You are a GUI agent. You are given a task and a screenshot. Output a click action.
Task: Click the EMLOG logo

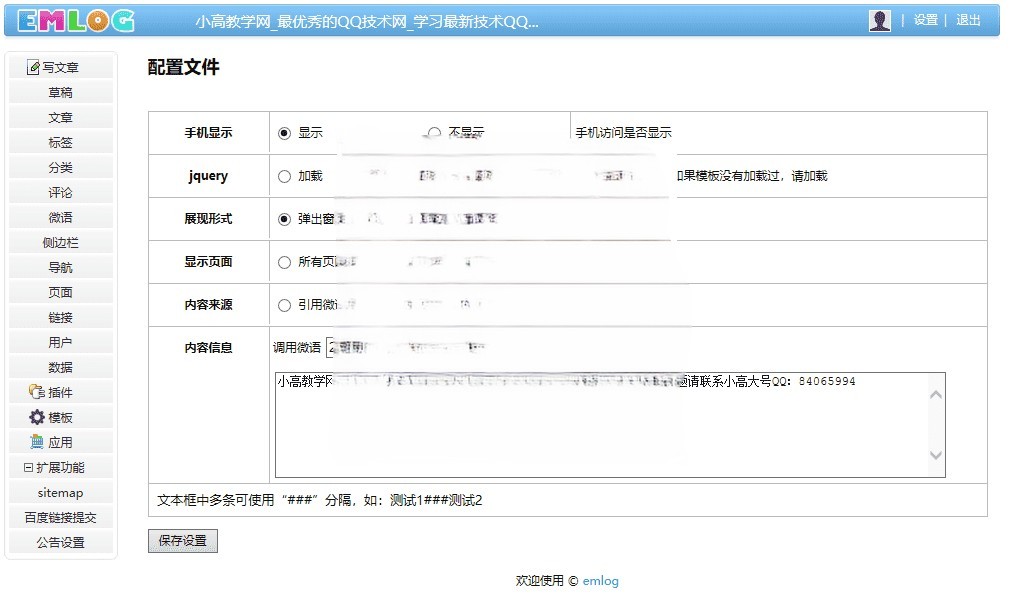(76, 21)
